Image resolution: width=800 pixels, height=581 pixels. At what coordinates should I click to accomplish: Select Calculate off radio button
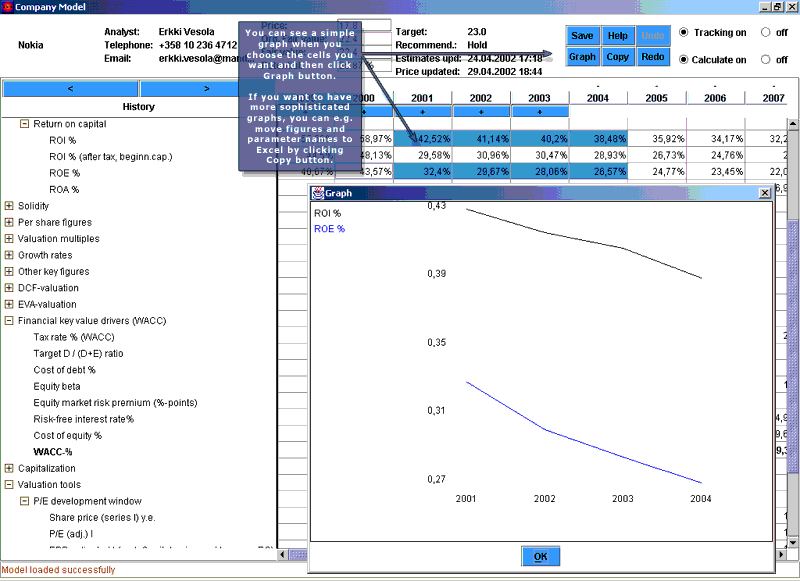(765, 60)
